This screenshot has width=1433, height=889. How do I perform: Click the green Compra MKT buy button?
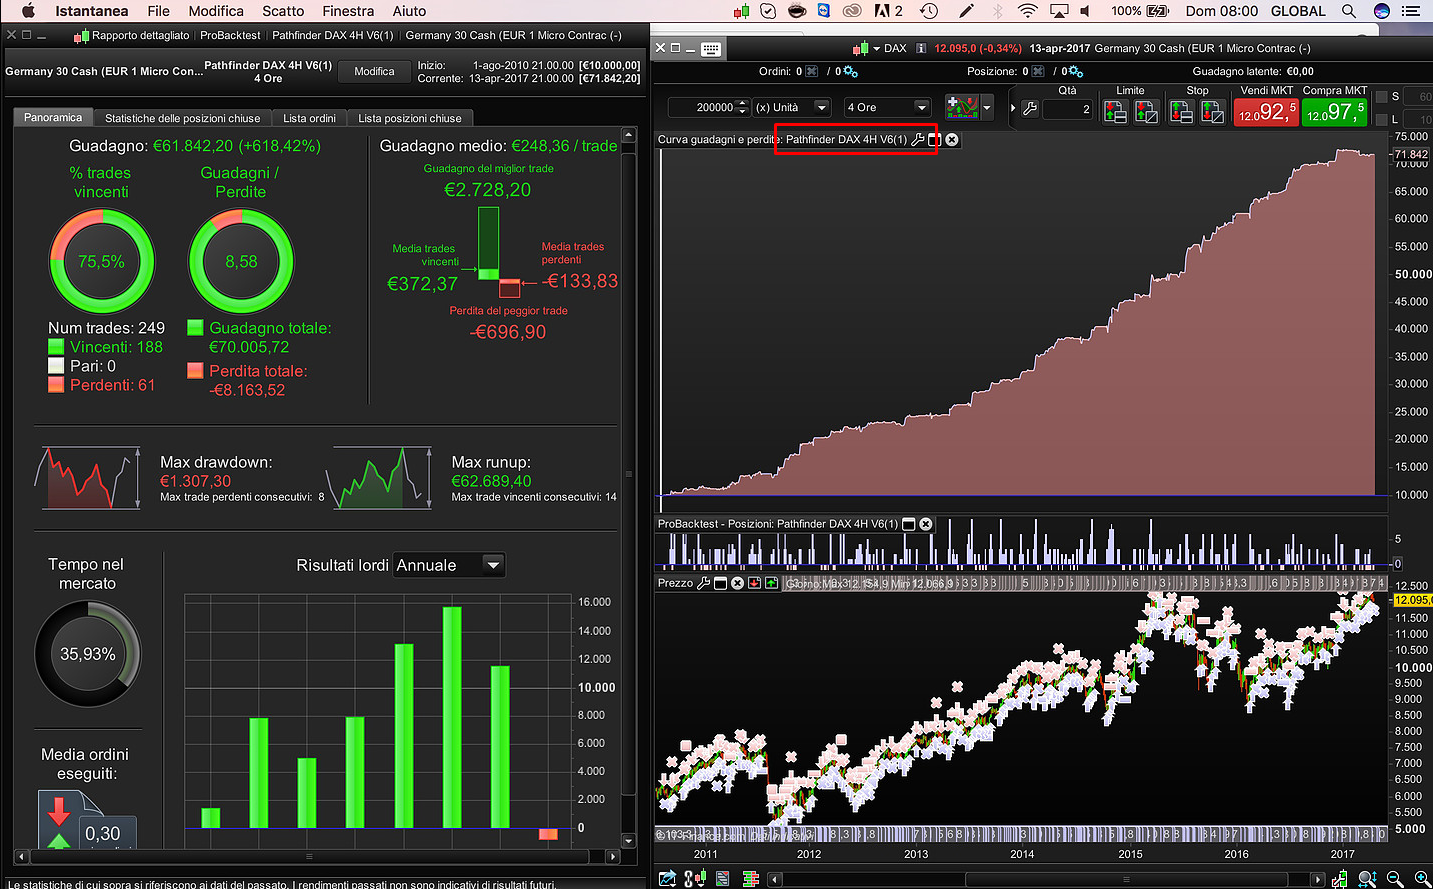coord(1335,111)
